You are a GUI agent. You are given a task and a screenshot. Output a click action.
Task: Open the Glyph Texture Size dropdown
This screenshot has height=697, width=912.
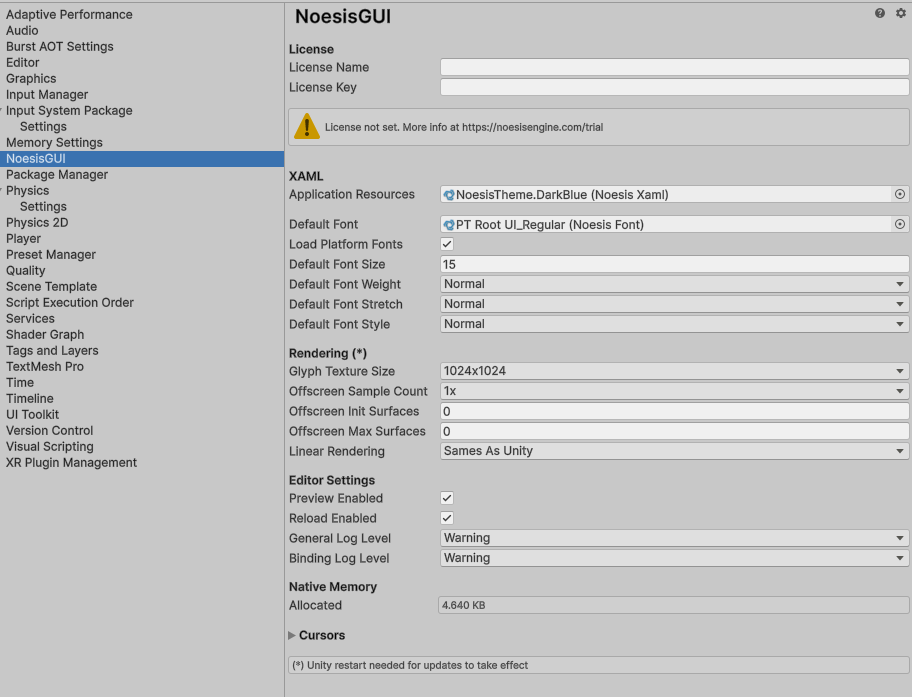click(674, 371)
